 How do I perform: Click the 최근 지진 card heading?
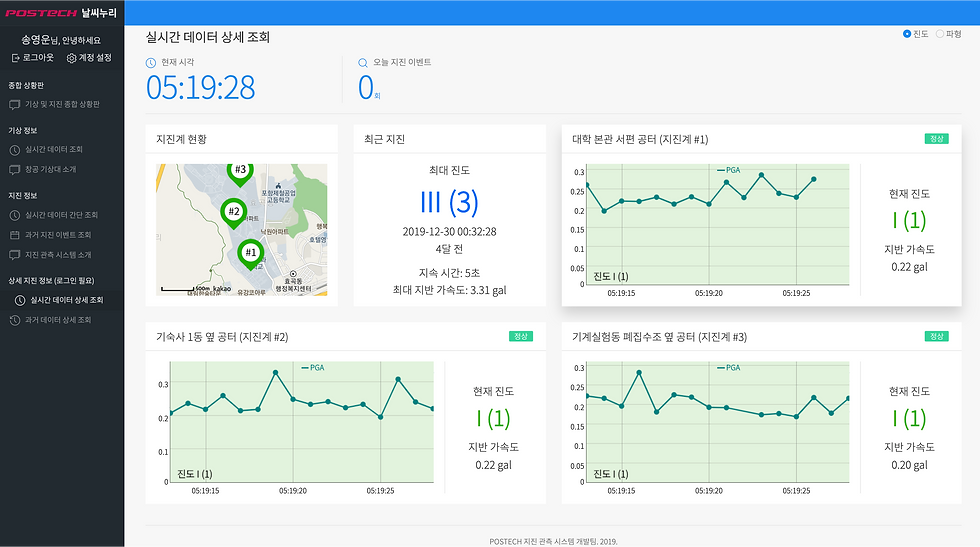pos(384,139)
